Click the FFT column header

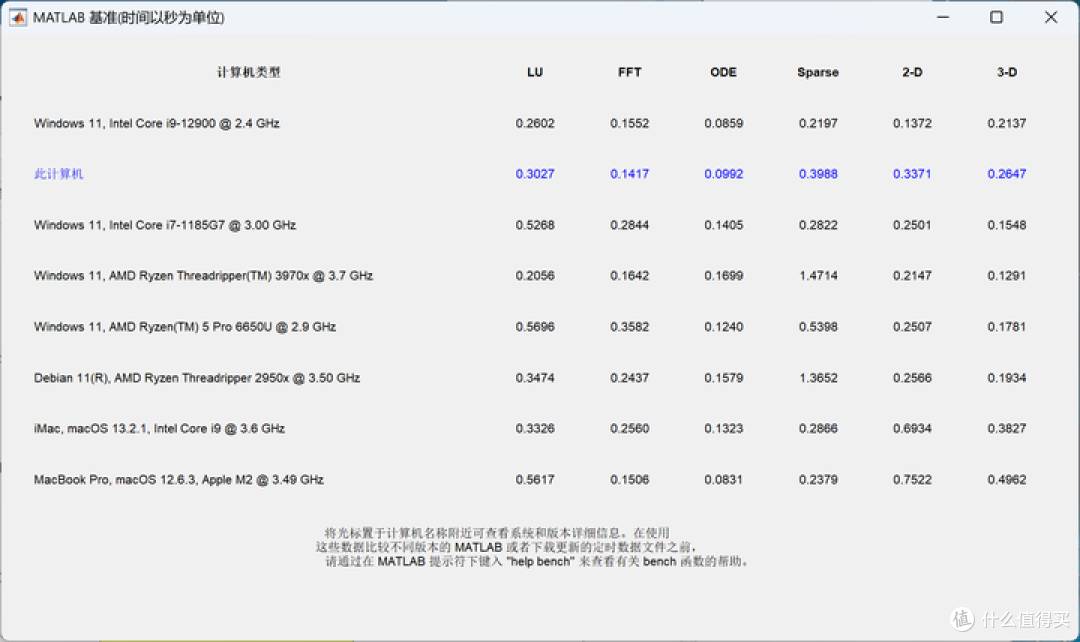[630, 72]
